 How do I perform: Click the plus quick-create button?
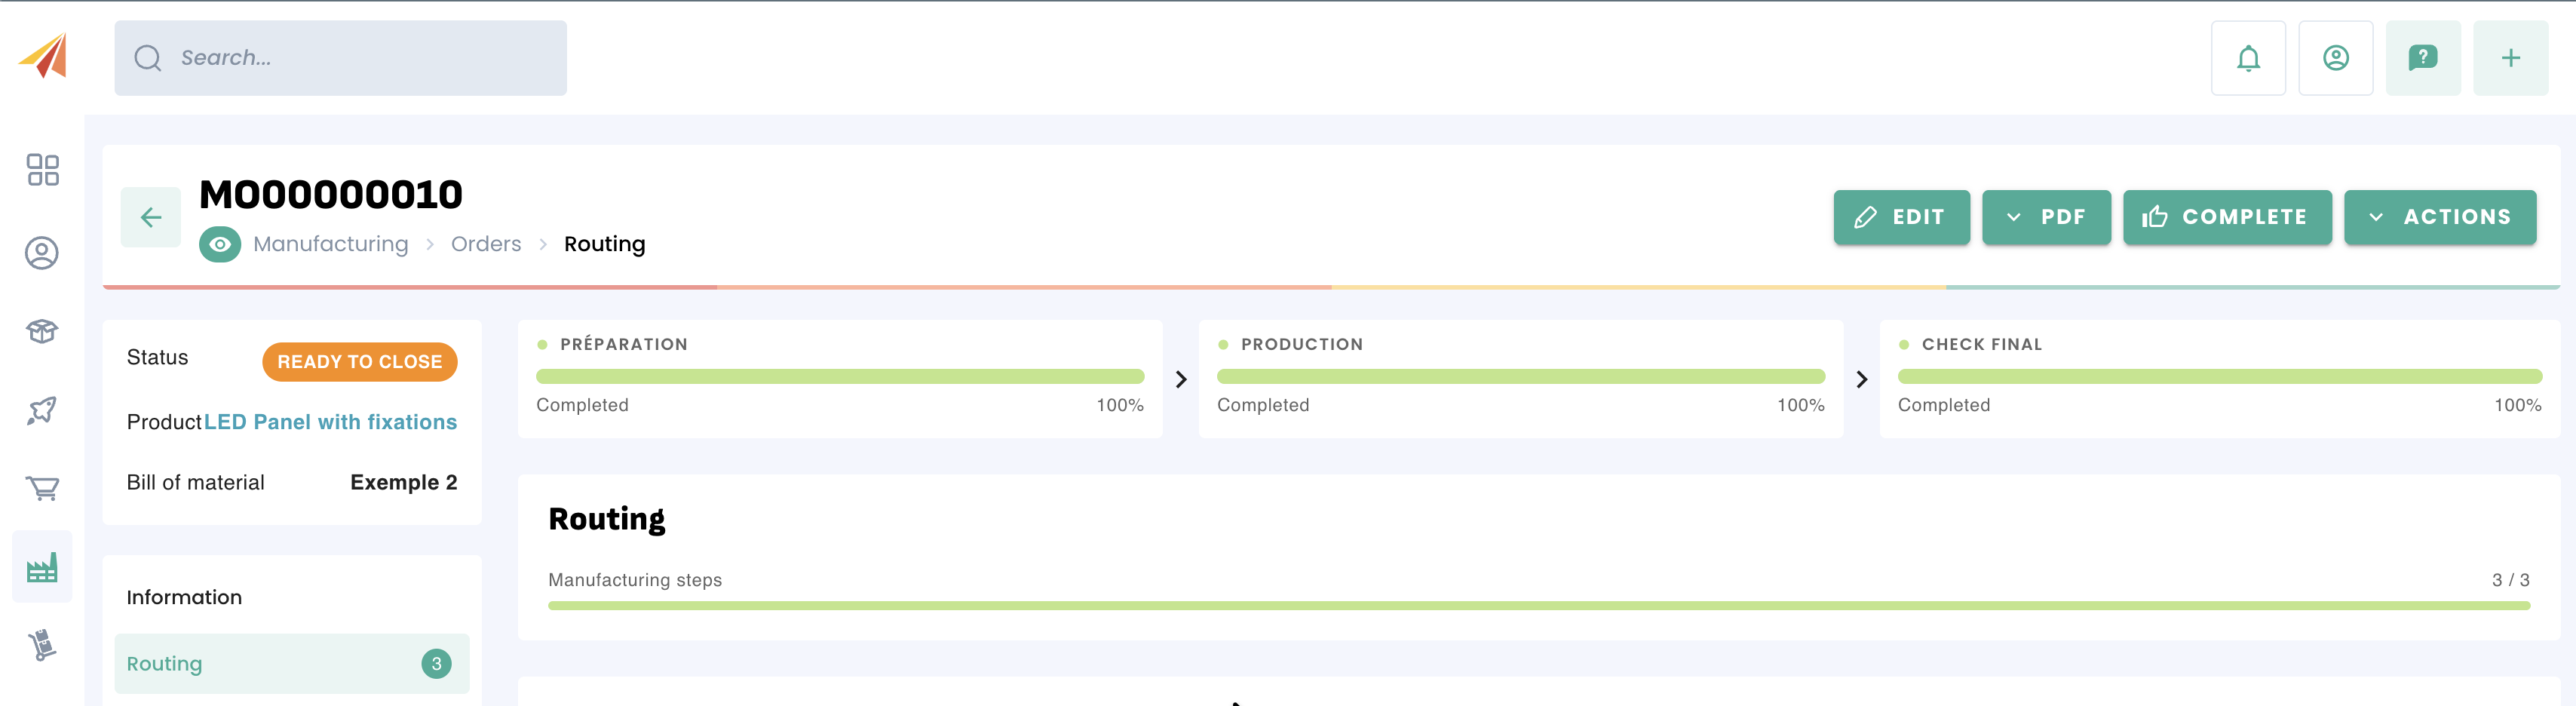pyautogui.click(x=2510, y=58)
